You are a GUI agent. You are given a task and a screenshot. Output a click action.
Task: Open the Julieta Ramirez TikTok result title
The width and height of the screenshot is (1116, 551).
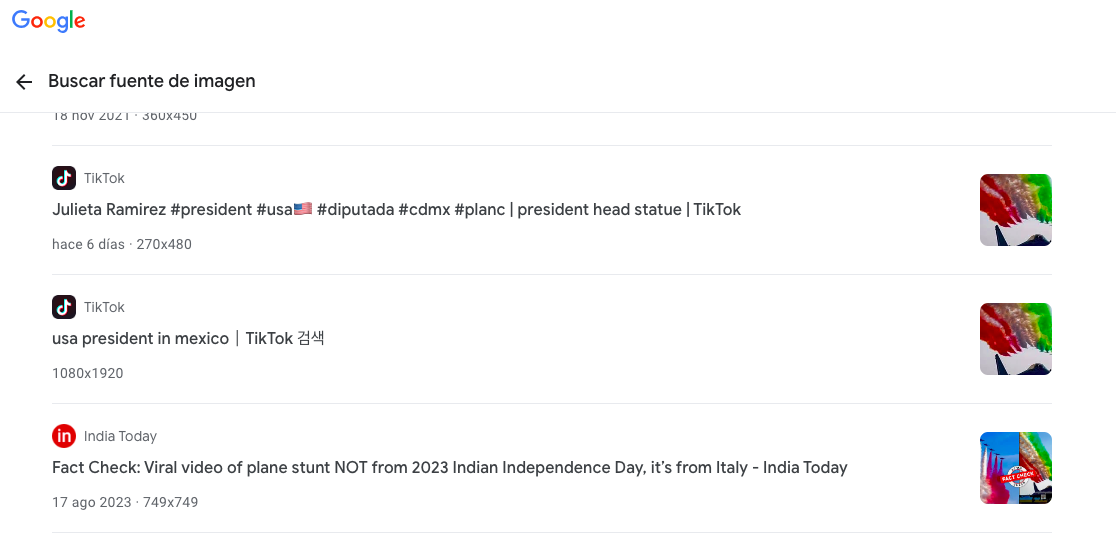pyautogui.click(x=396, y=210)
